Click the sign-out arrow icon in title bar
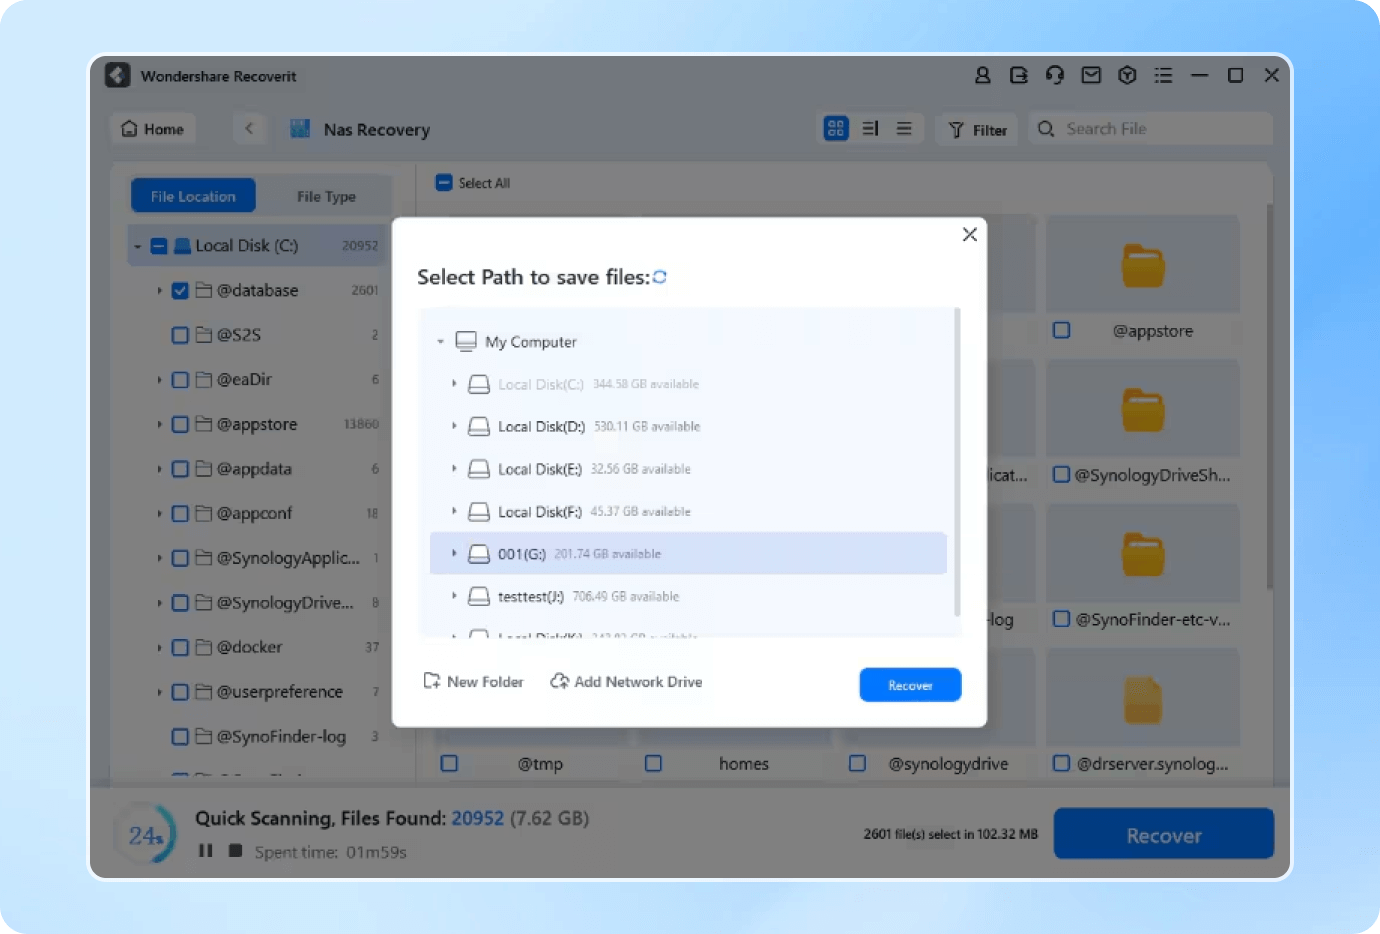Screen dimensions: 1380x934 1018,75
